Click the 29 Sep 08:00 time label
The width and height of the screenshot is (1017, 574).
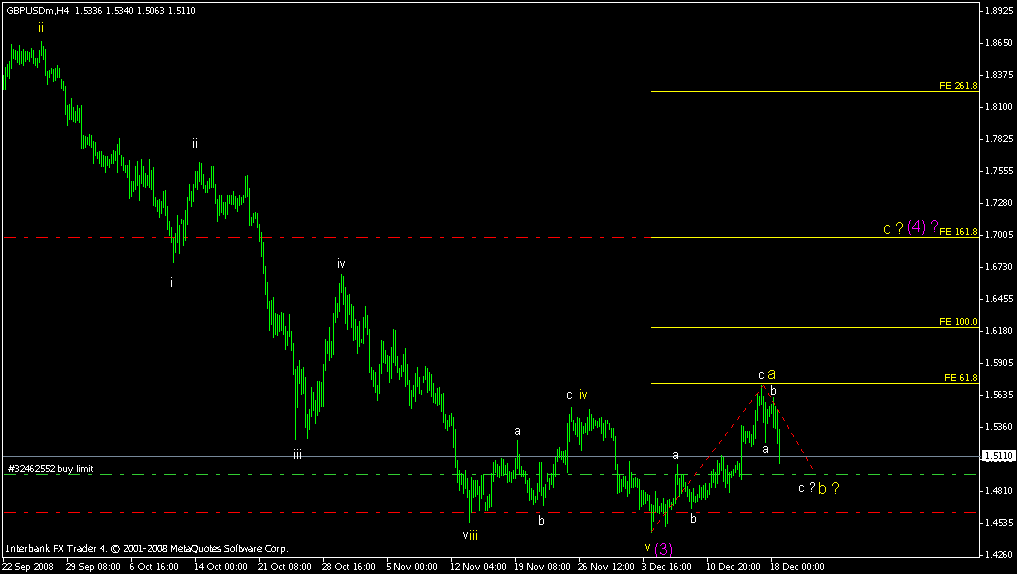[x=91, y=566]
